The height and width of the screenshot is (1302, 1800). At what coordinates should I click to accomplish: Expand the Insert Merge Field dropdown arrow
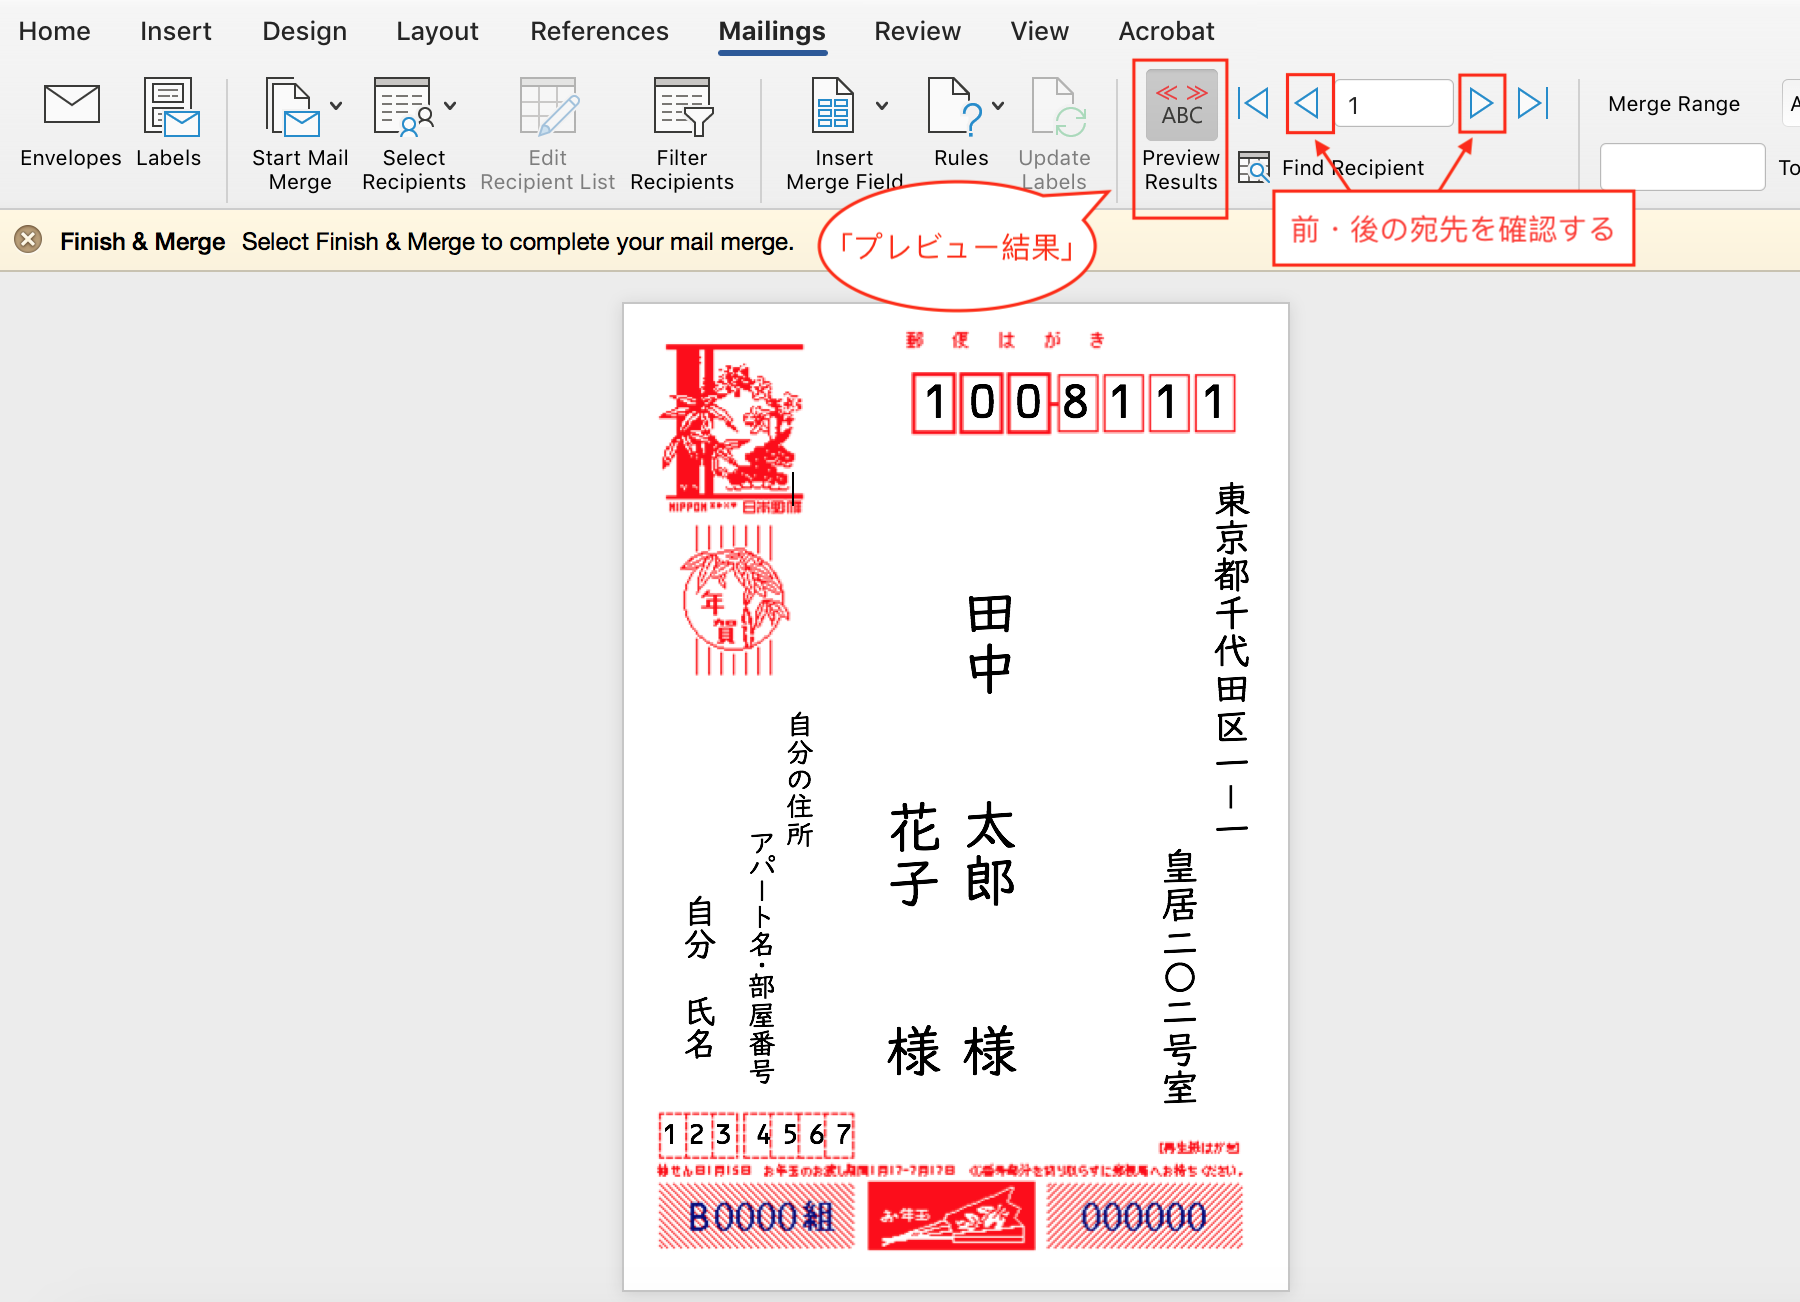[x=881, y=106]
